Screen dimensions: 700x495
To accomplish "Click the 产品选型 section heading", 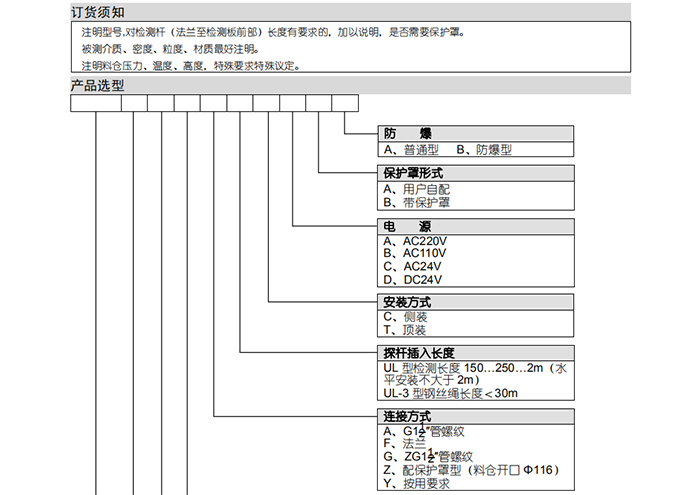I will (98, 85).
